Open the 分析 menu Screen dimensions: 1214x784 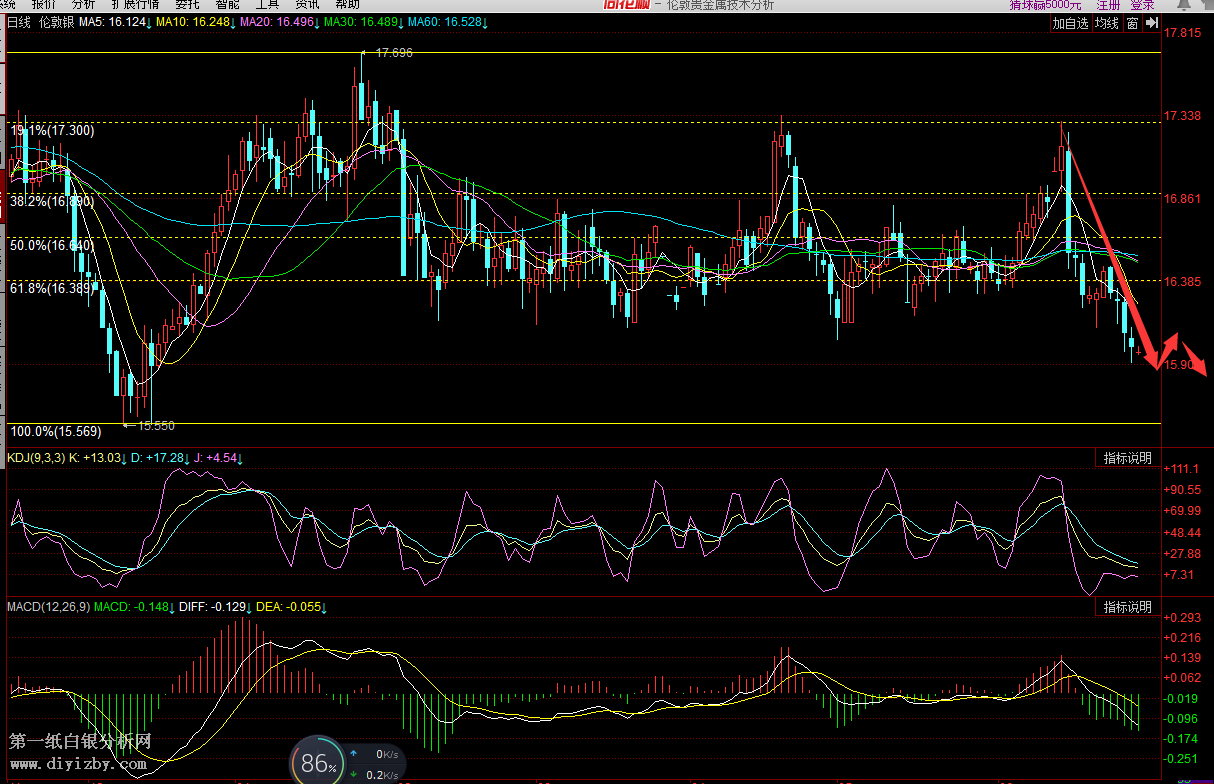point(83,4)
